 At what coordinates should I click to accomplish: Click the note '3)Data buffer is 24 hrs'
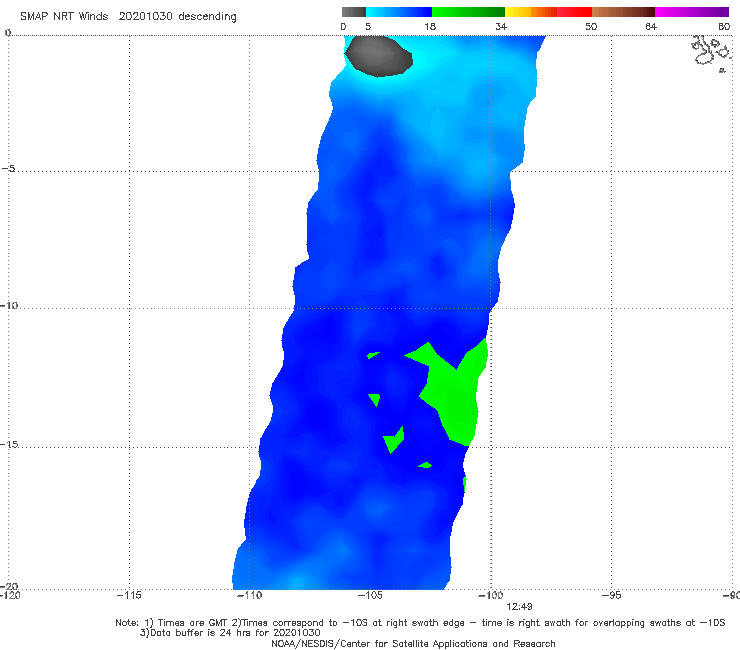tap(230, 633)
